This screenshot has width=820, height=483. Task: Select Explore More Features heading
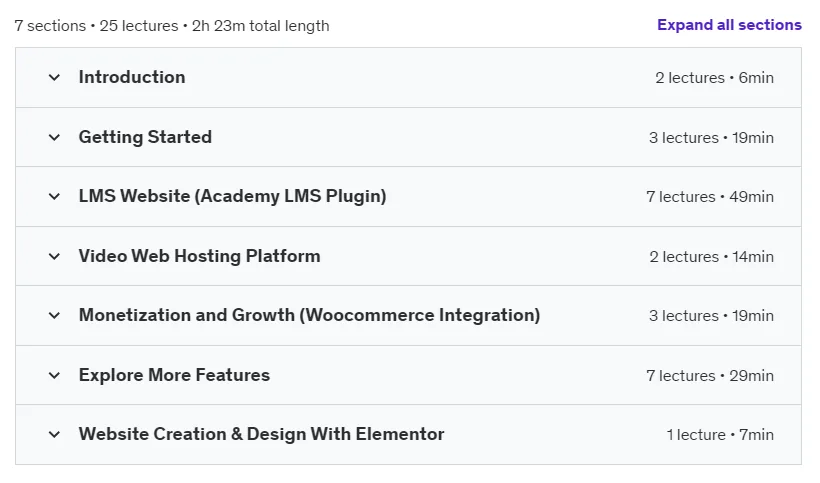(x=175, y=375)
